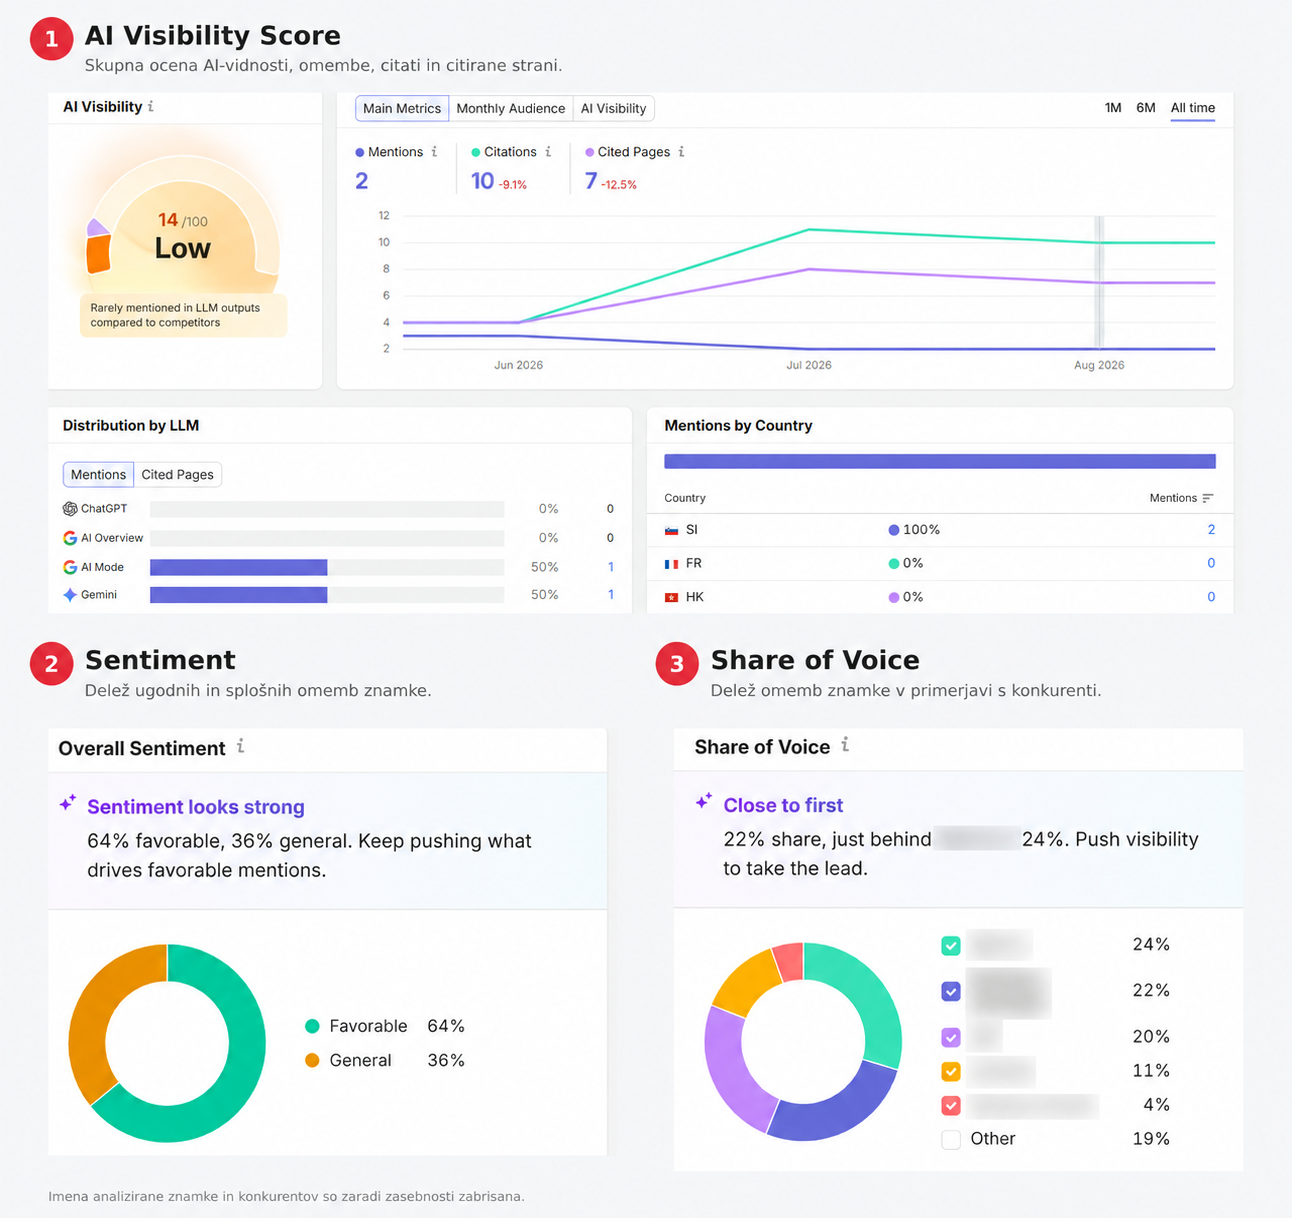This screenshot has width=1292, height=1218.
Task: Click the FR mentions count link 0
Action: pos(1211,564)
